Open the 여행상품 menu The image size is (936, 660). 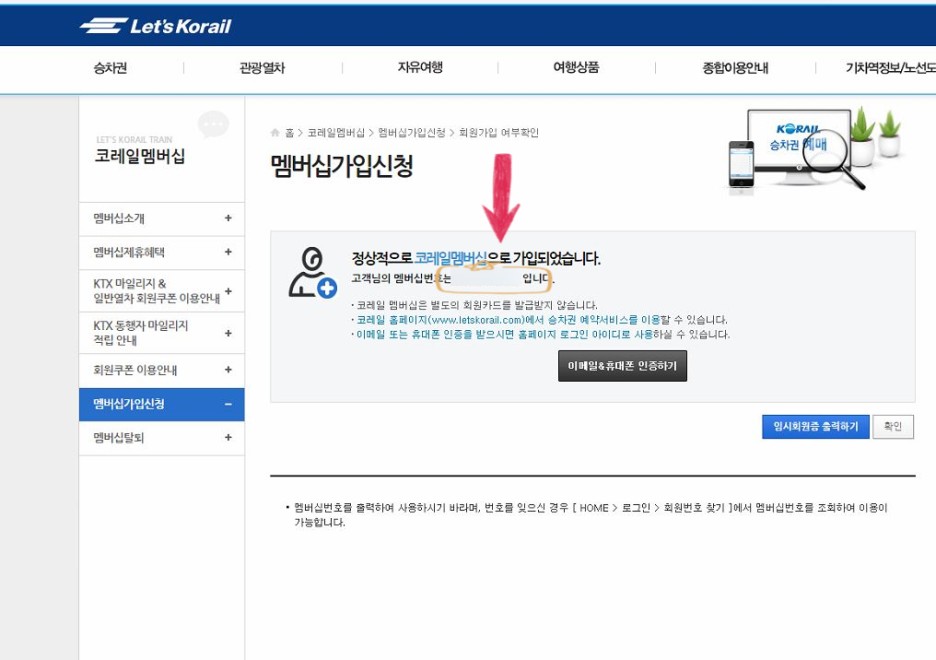[x=575, y=67]
